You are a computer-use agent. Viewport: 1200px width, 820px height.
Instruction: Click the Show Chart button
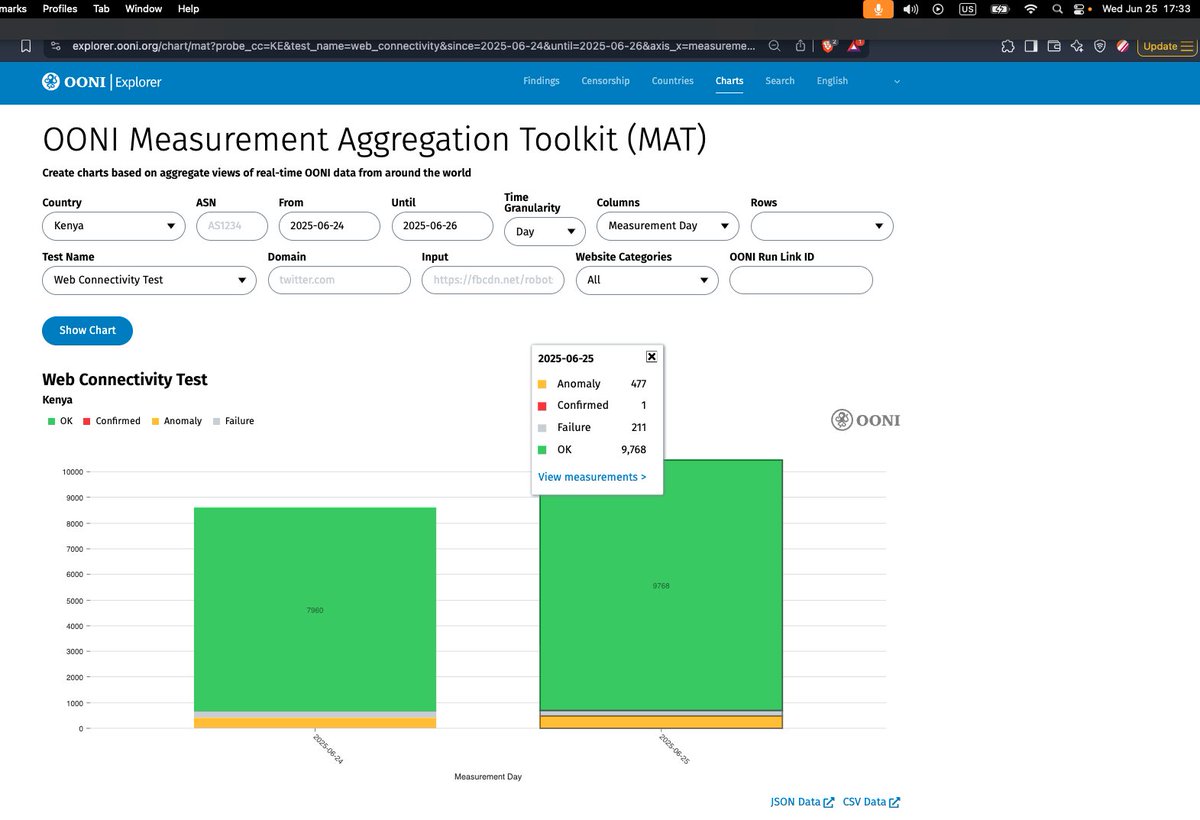point(87,330)
